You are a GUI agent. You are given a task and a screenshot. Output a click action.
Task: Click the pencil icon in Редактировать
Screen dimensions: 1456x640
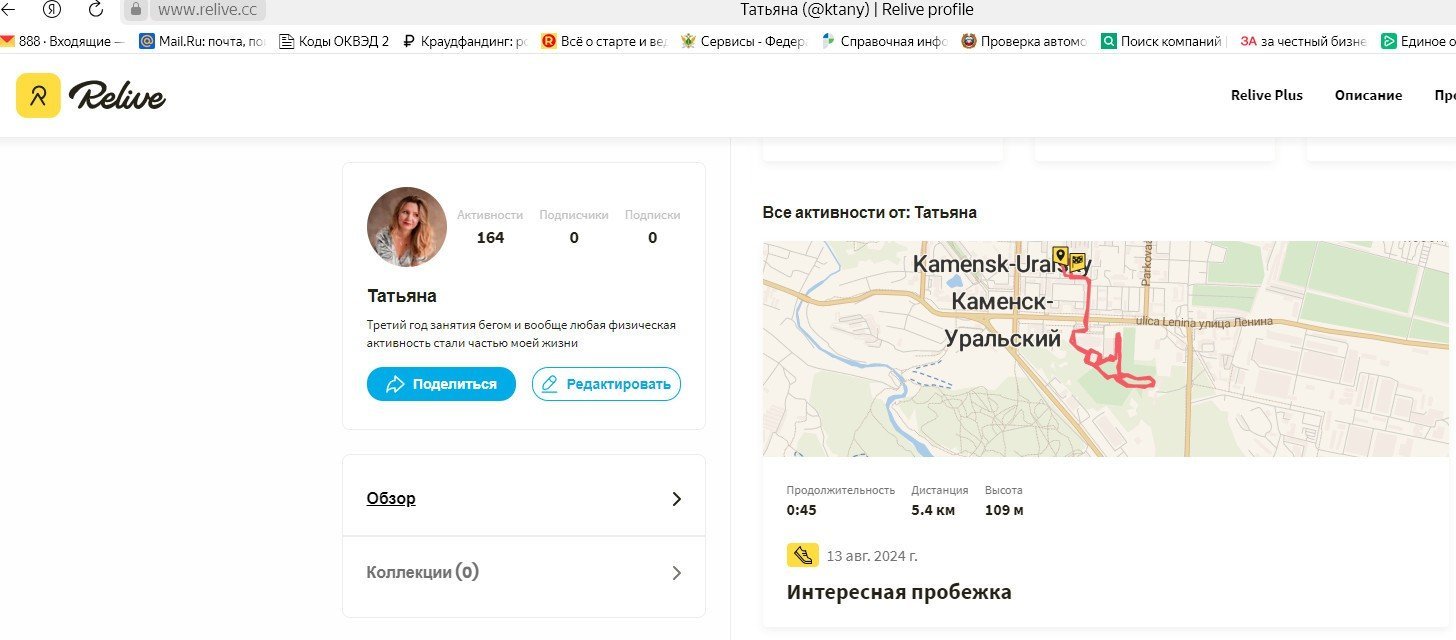(548, 384)
